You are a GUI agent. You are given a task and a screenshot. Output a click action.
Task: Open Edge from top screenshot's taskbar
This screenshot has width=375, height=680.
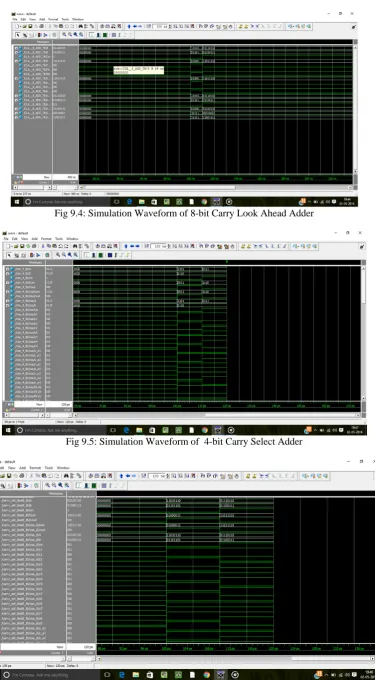point(130,202)
